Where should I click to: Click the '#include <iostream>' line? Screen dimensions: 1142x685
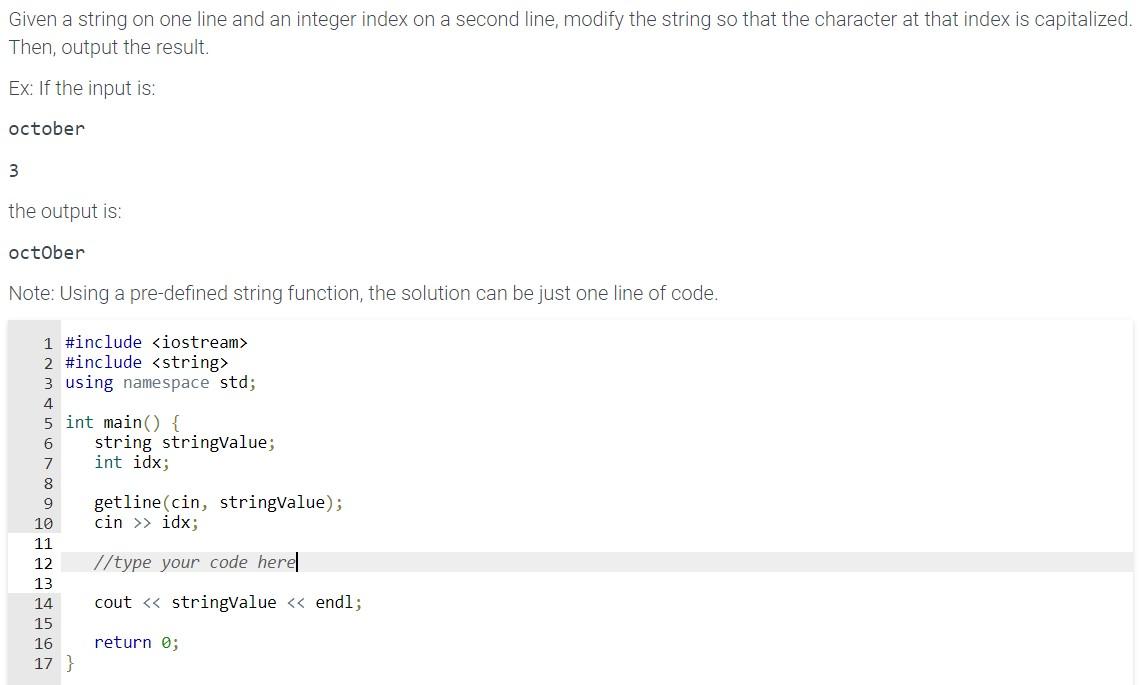point(157,342)
